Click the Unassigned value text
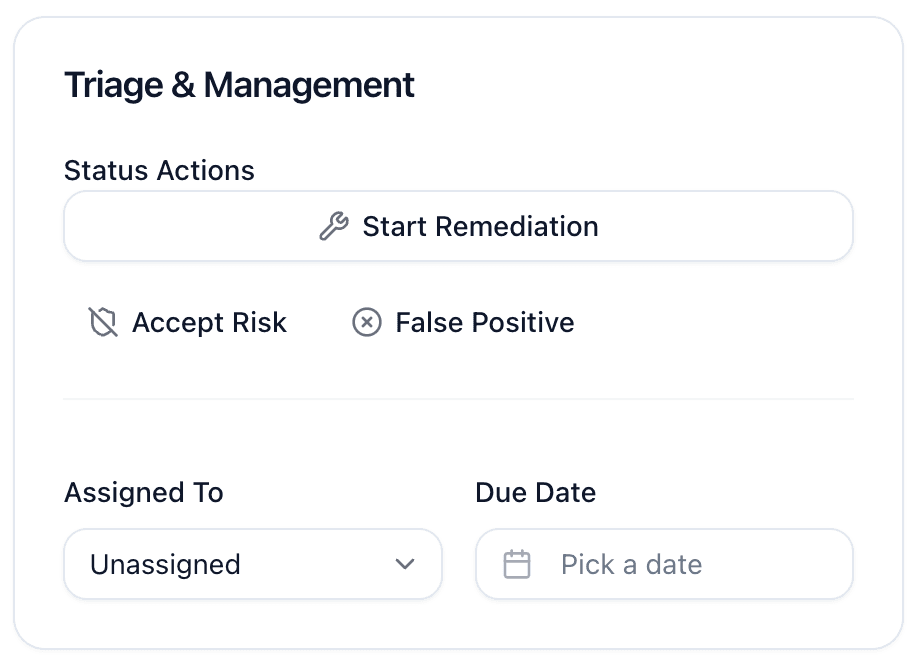Screen dimensions: 918x668 164,564
